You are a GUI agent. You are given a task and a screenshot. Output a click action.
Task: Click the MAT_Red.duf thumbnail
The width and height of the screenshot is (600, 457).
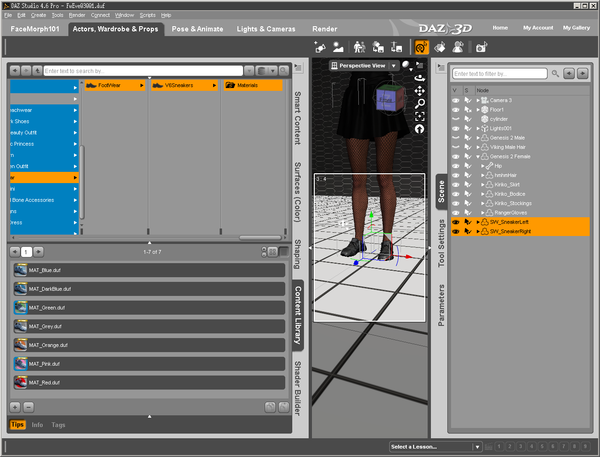(x=20, y=382)
